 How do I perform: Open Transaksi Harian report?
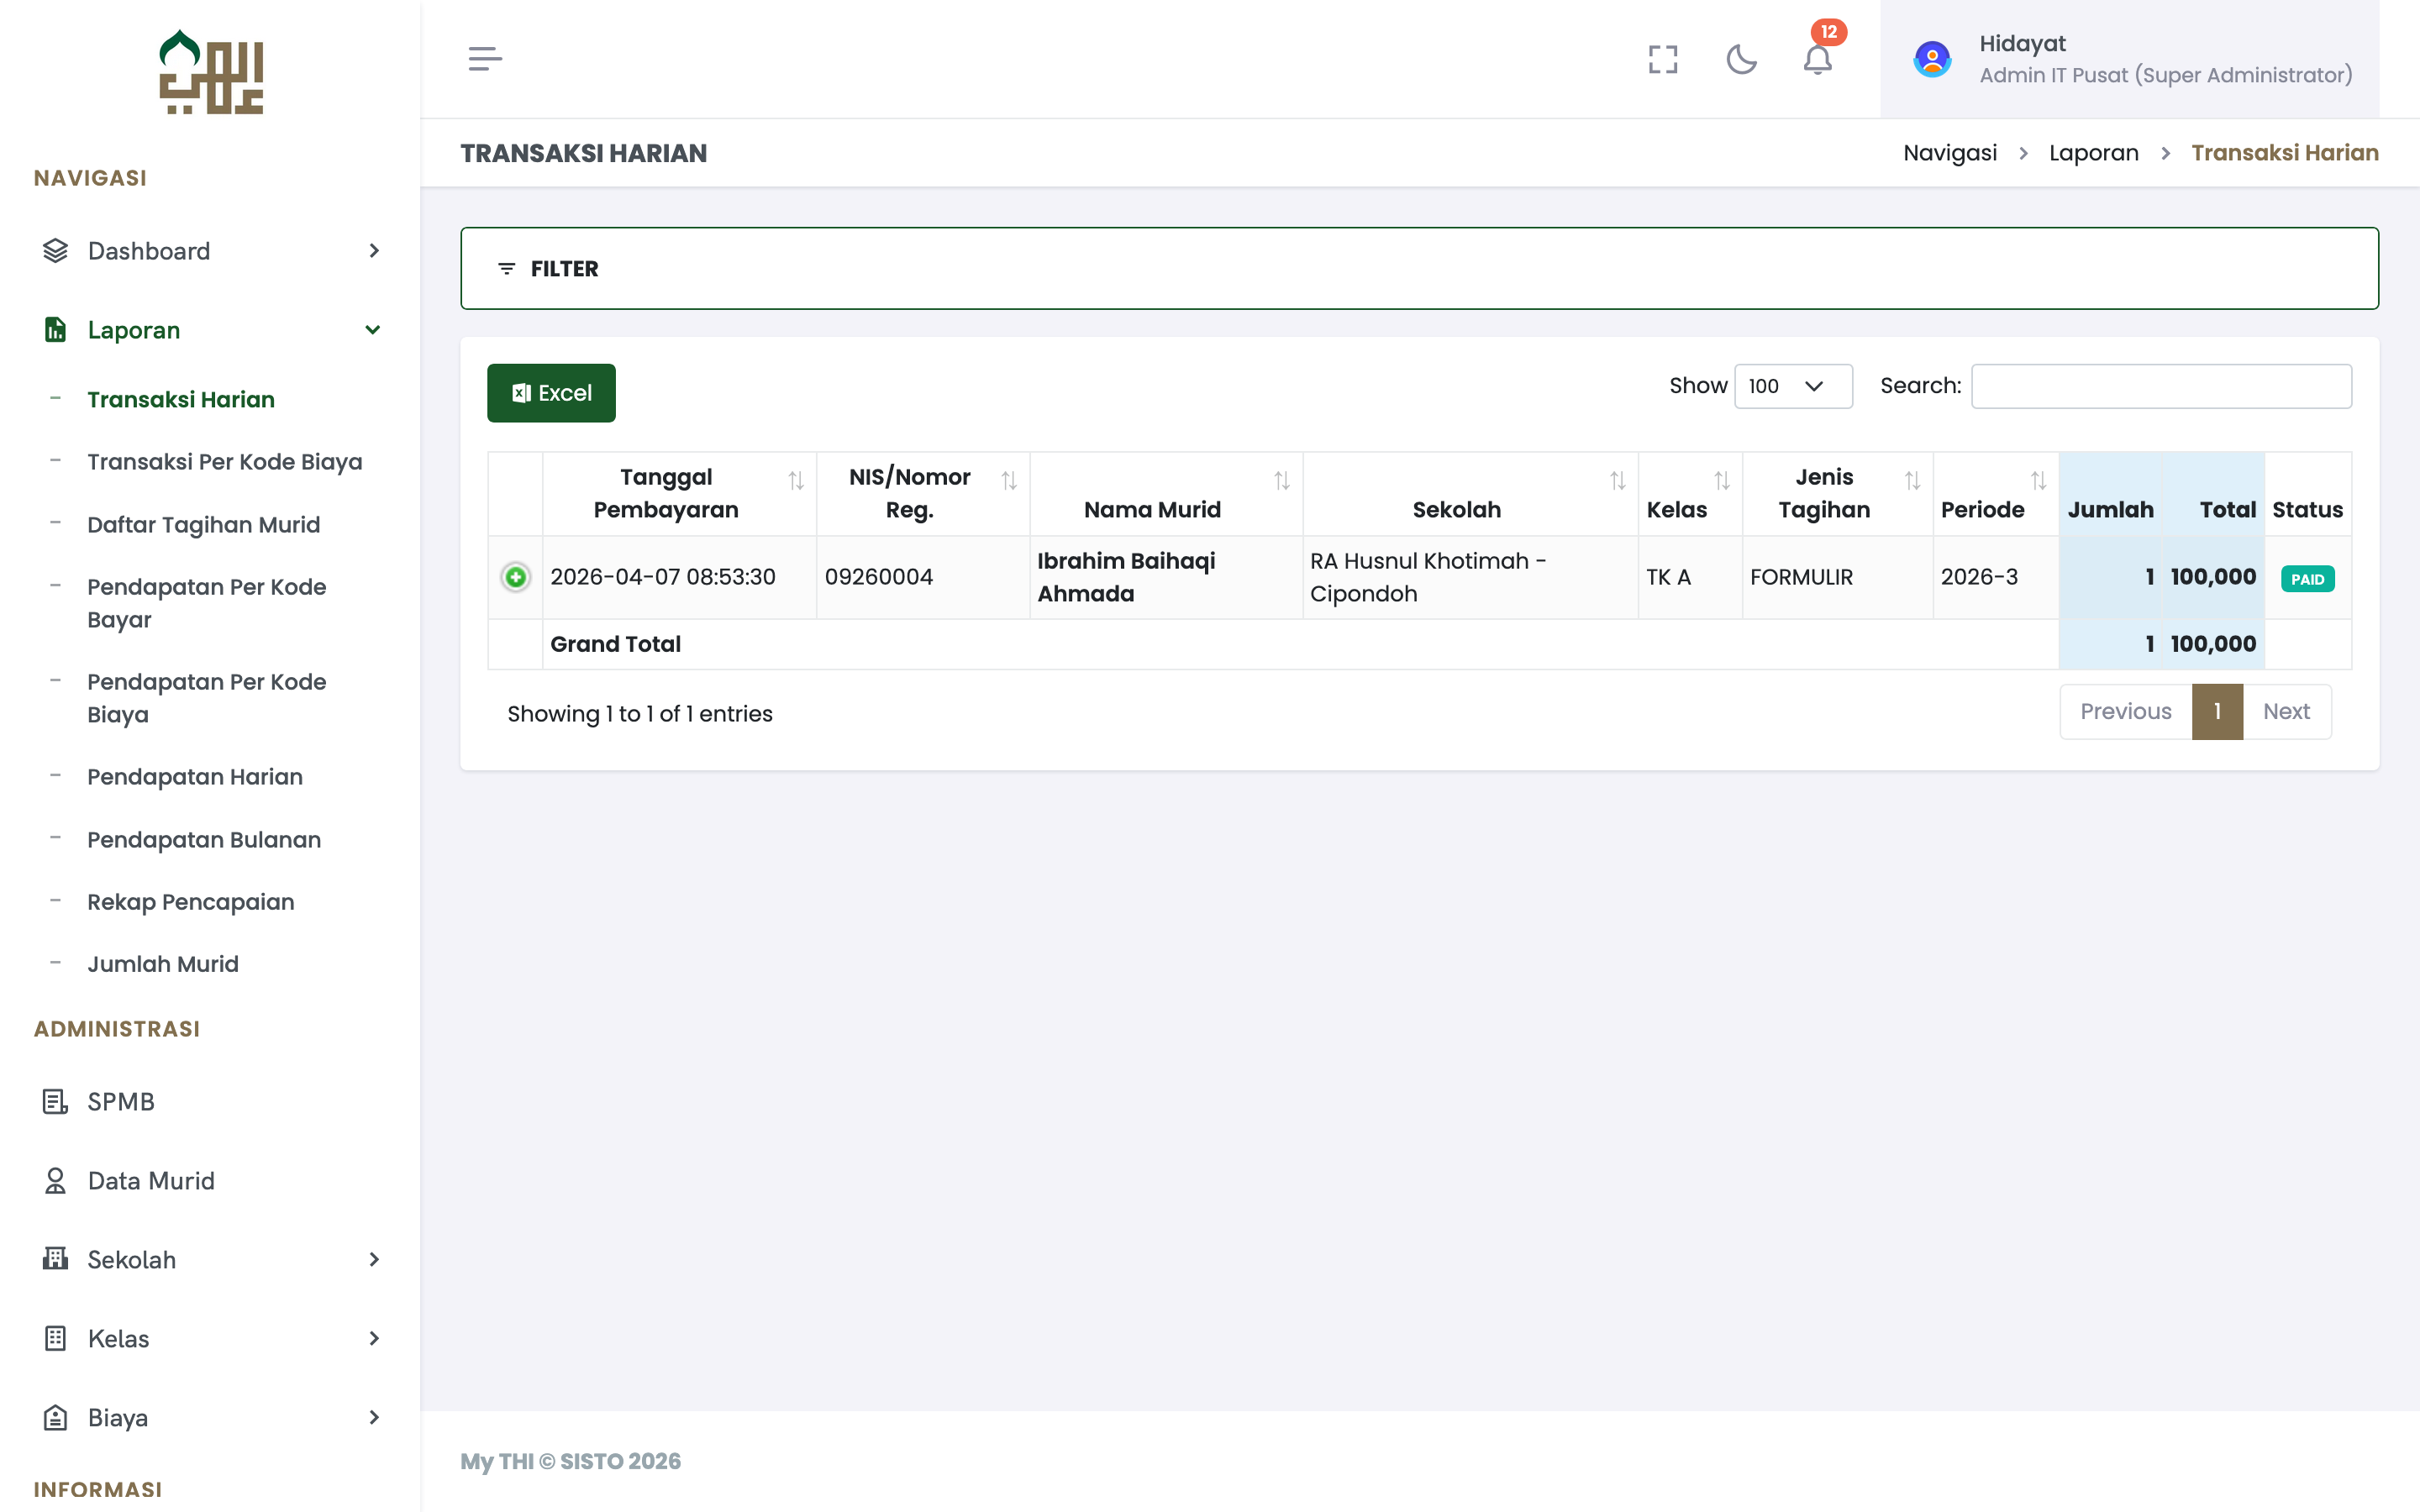(x=181, y=399)
